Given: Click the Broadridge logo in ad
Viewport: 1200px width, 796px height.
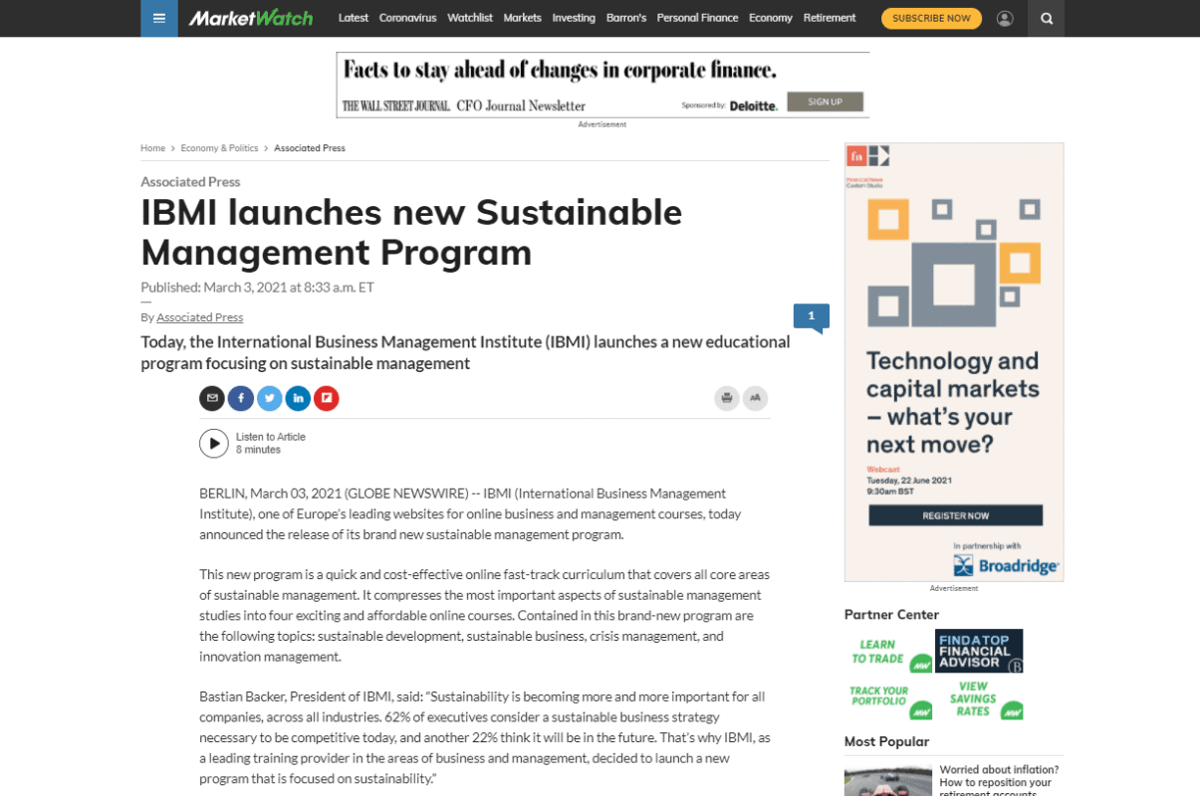Looking at the screenshot, I should [1005, 566].
